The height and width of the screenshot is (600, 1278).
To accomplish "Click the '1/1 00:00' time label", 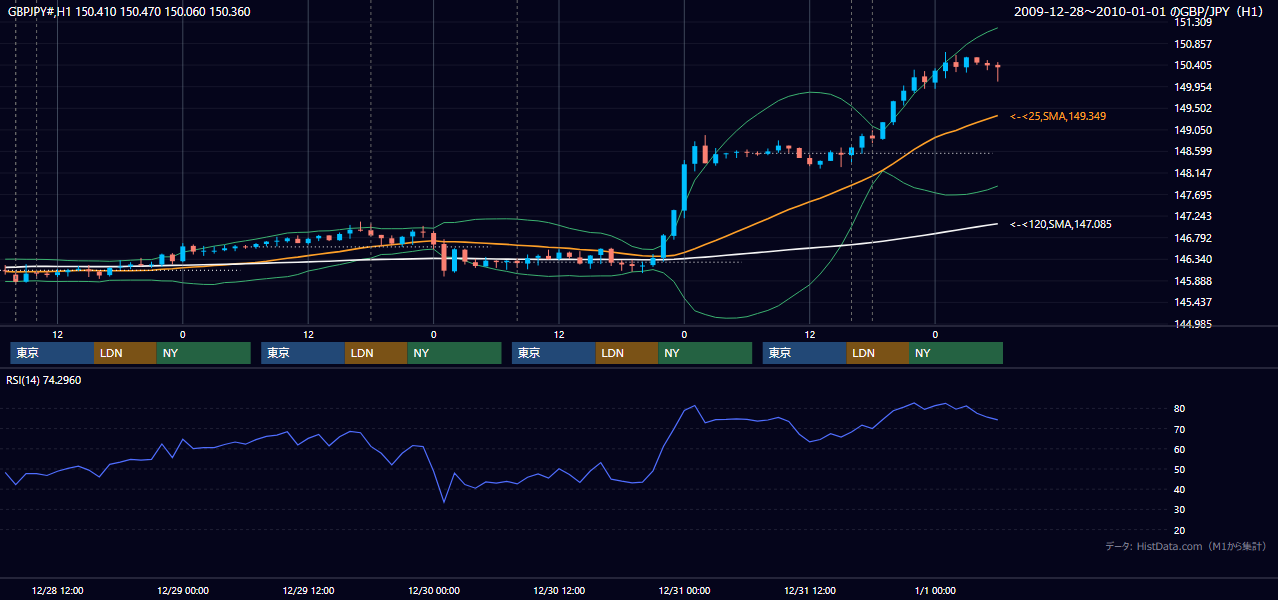I will (x=935, y=590).
